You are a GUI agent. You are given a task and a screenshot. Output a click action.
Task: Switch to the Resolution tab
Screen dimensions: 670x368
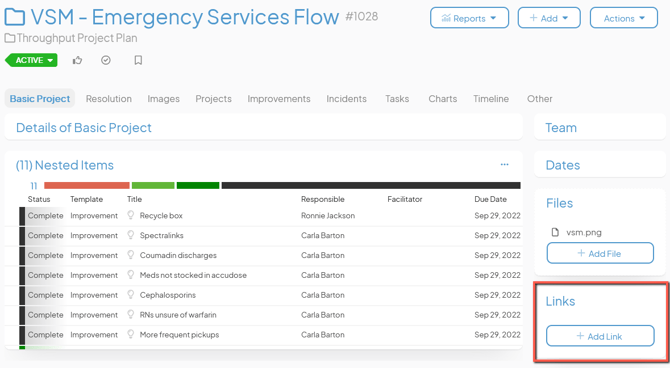pyautogui.click(x=109, y=99)
